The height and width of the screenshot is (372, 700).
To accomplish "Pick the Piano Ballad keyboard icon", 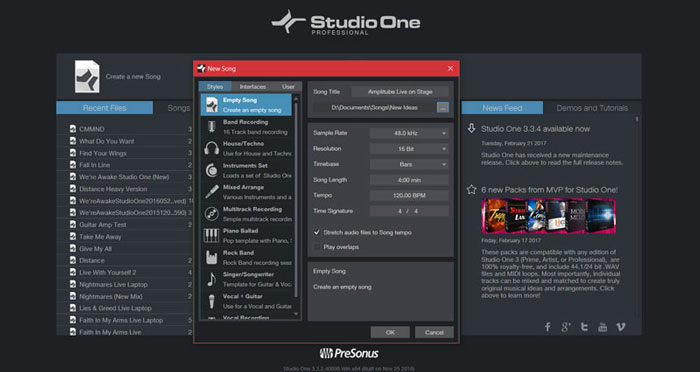I will click(211, 236).
